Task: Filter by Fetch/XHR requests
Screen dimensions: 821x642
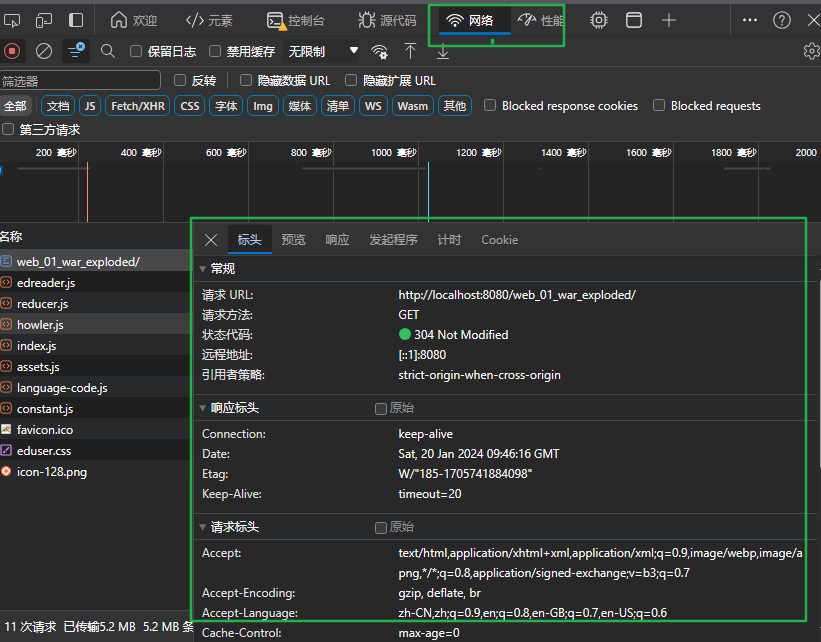Action: click(138, 106)
